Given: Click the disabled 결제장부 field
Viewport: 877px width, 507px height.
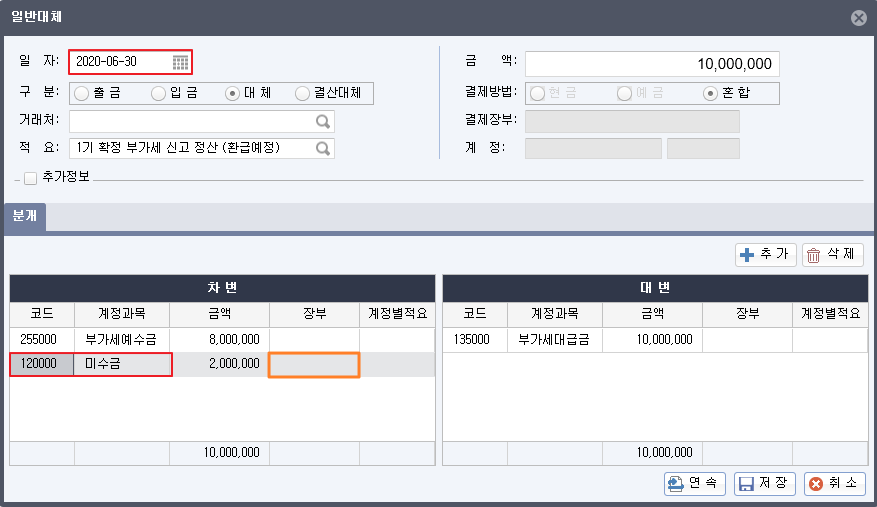Looking at the screenshot, I should point(632,121).
